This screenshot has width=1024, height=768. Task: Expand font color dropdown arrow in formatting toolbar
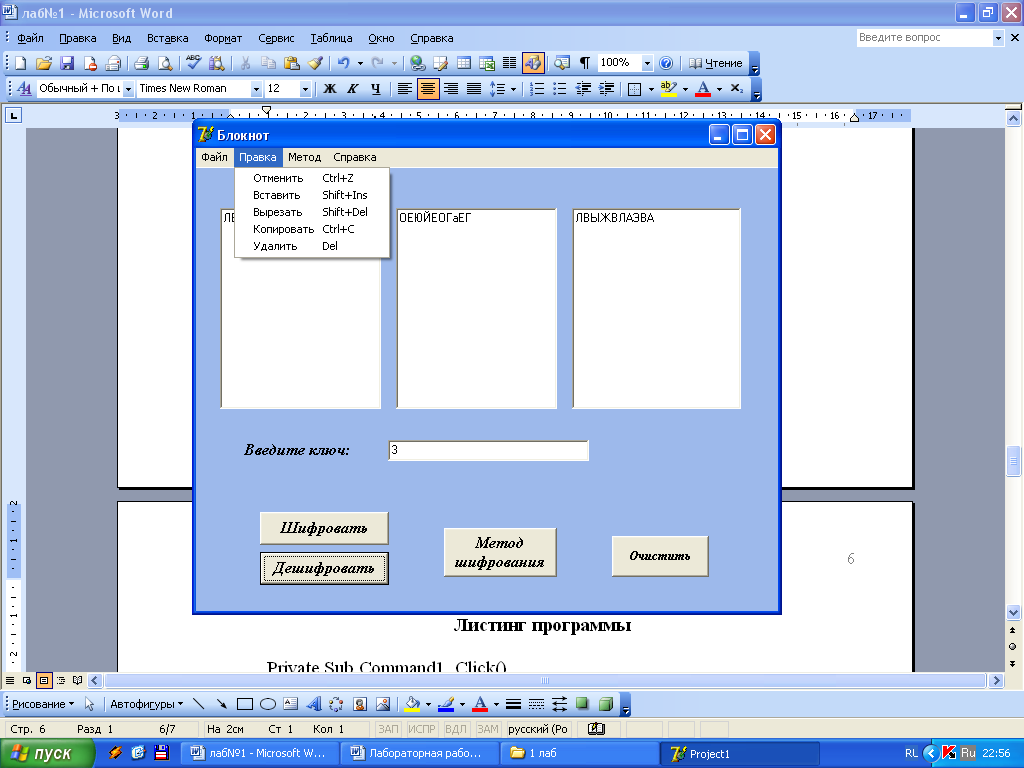click(x=719, y=89)
